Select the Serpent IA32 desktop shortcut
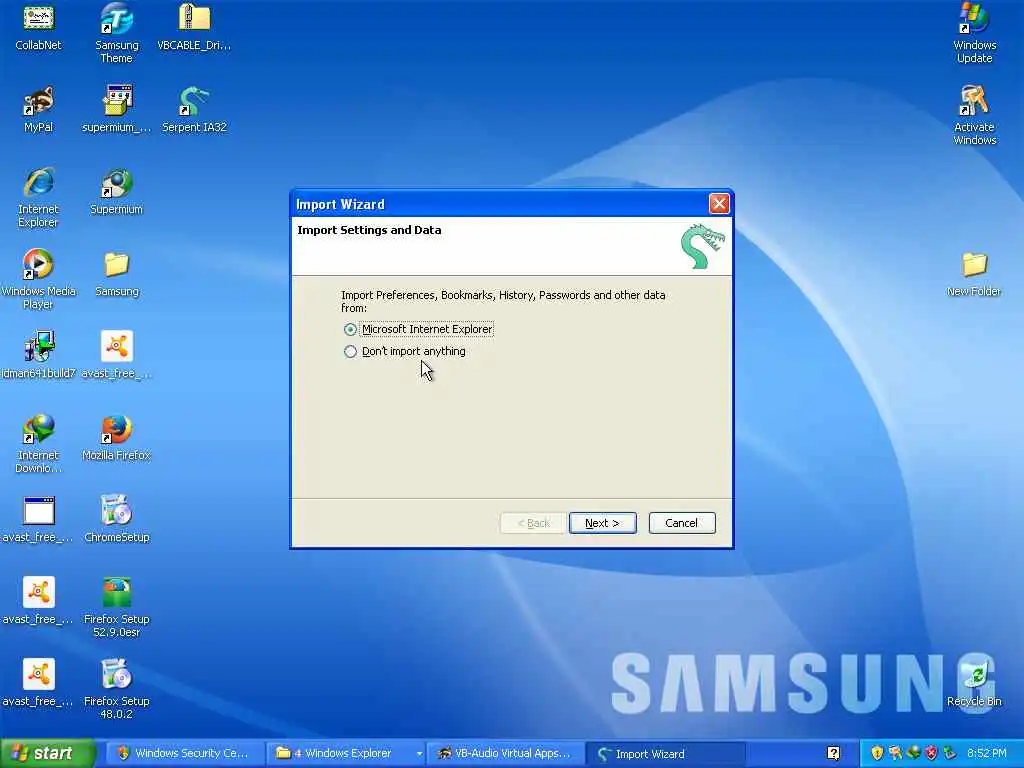Screen dimensions: 1024x768 pos(194,110)
